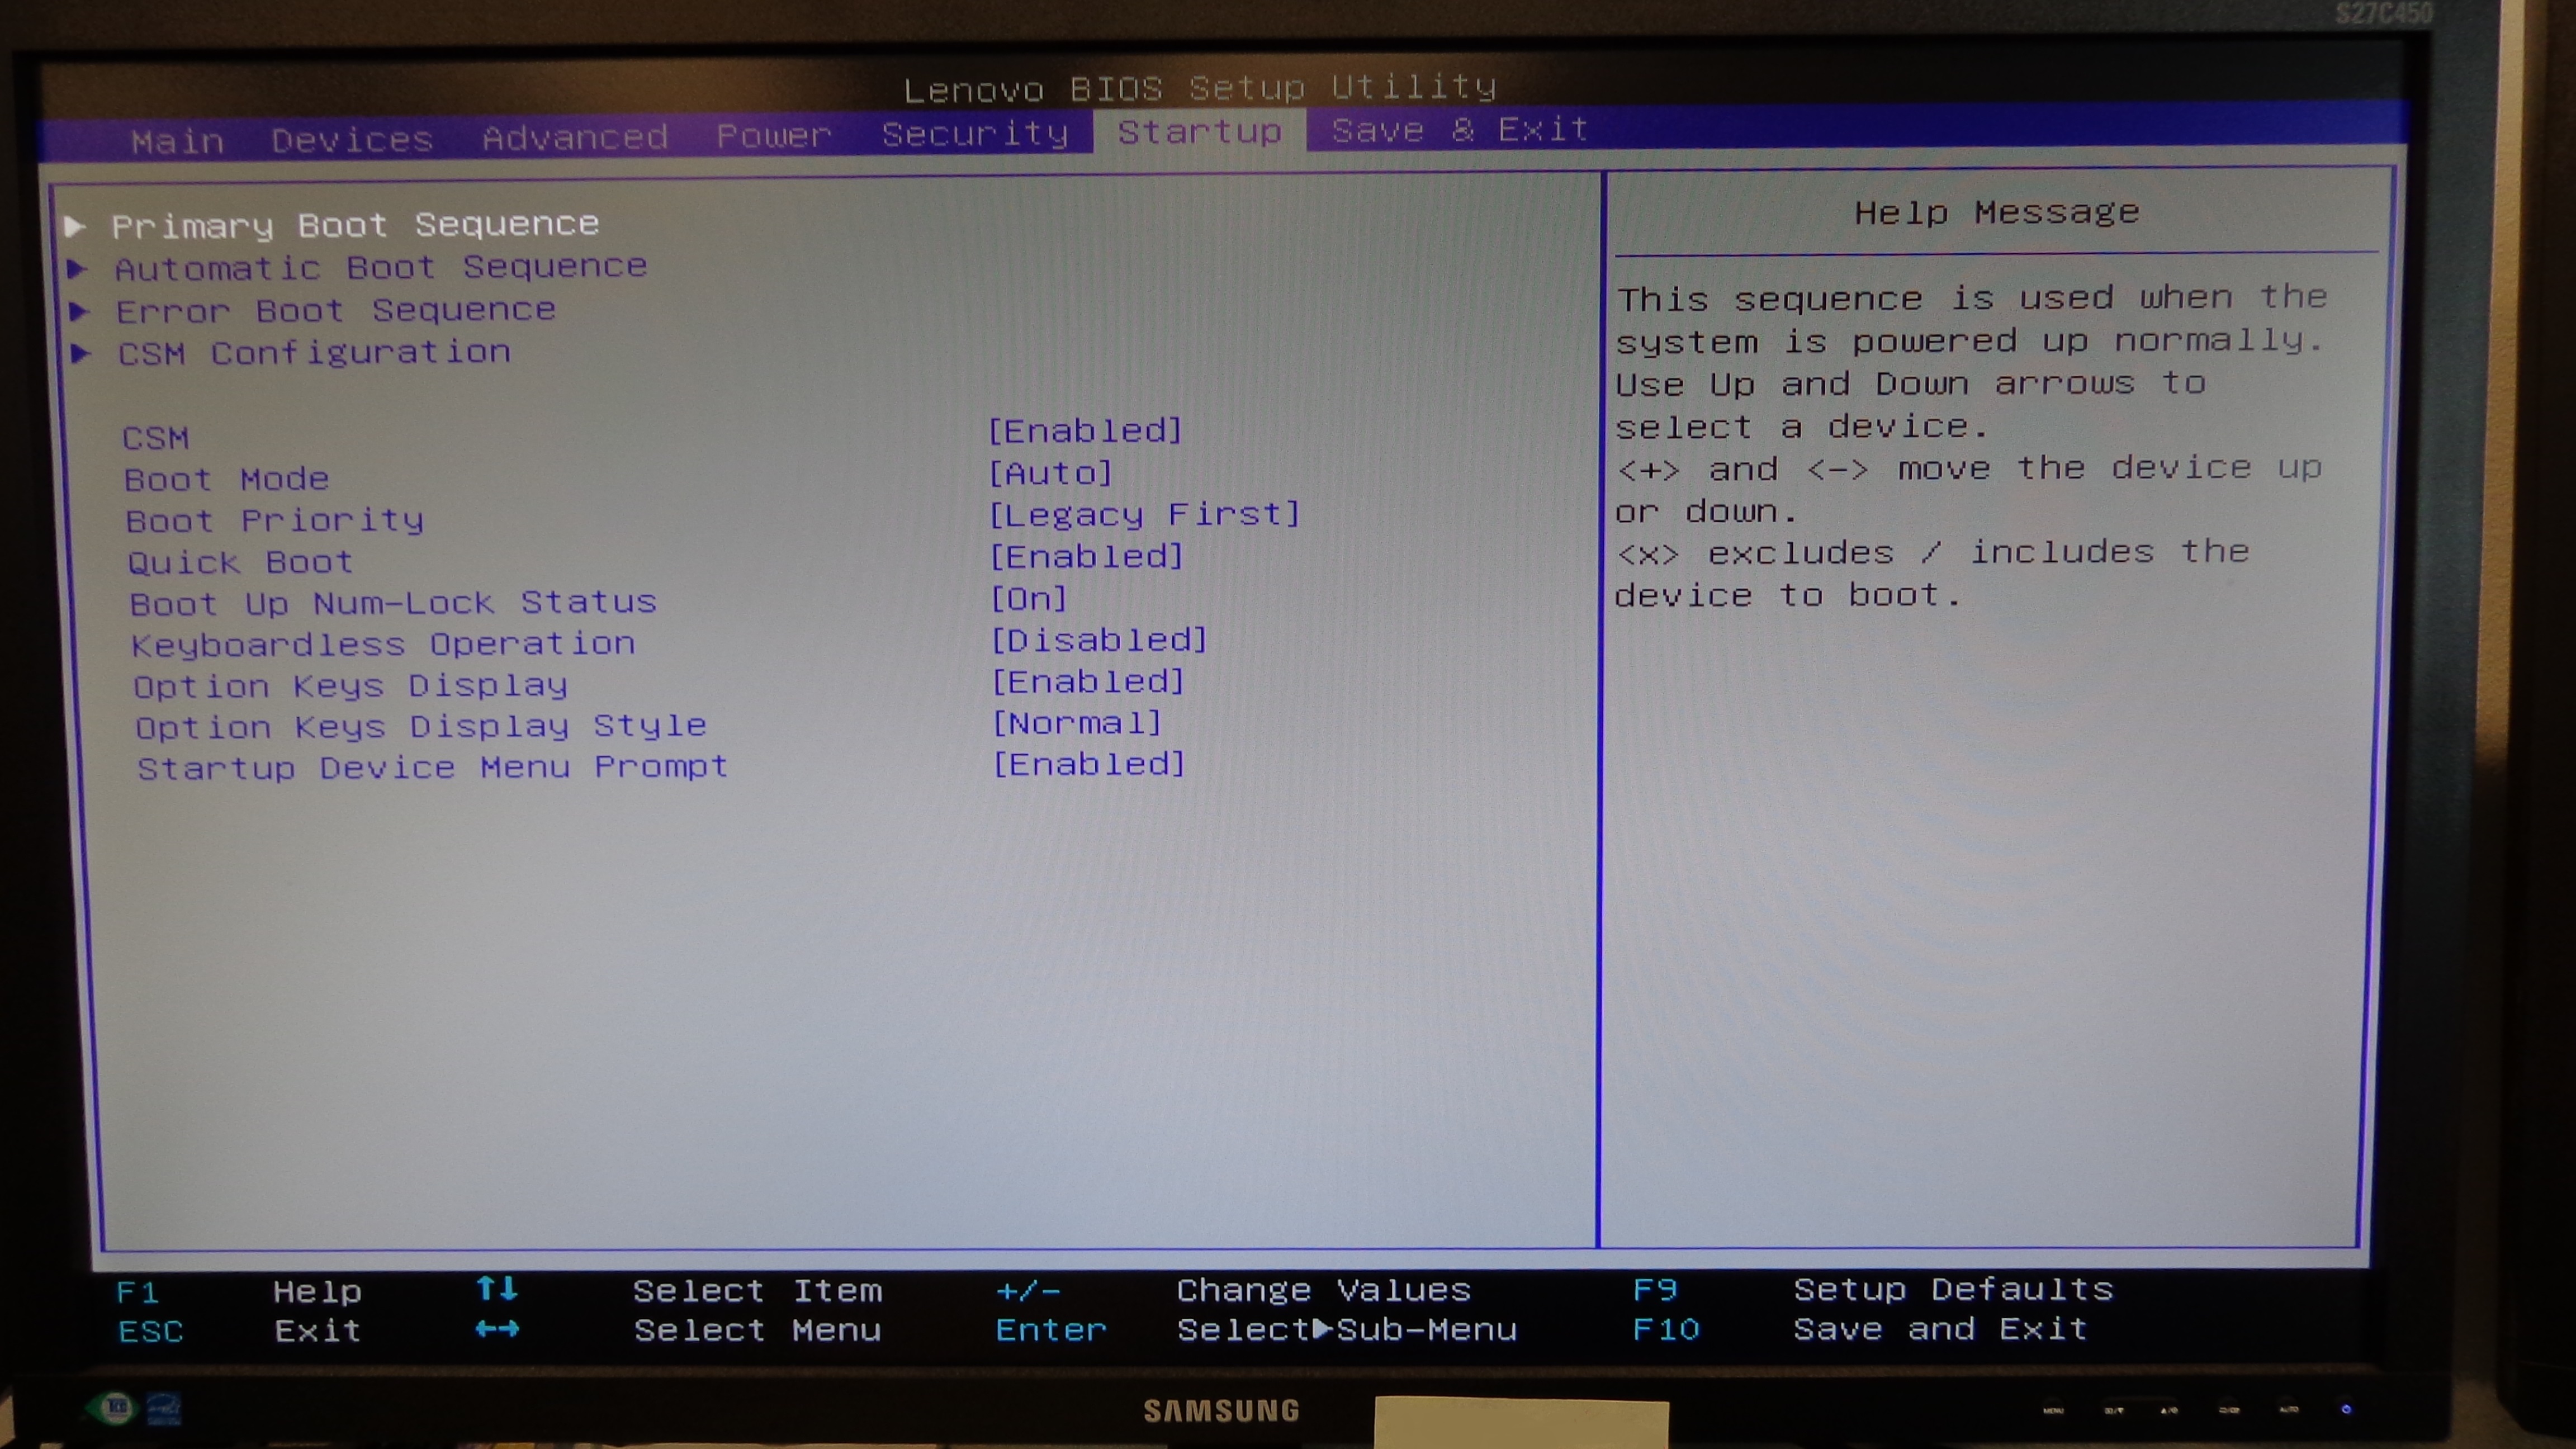
Task: Click the blue power LED on monitor bezel
Action: [x=2346, y=1409]
